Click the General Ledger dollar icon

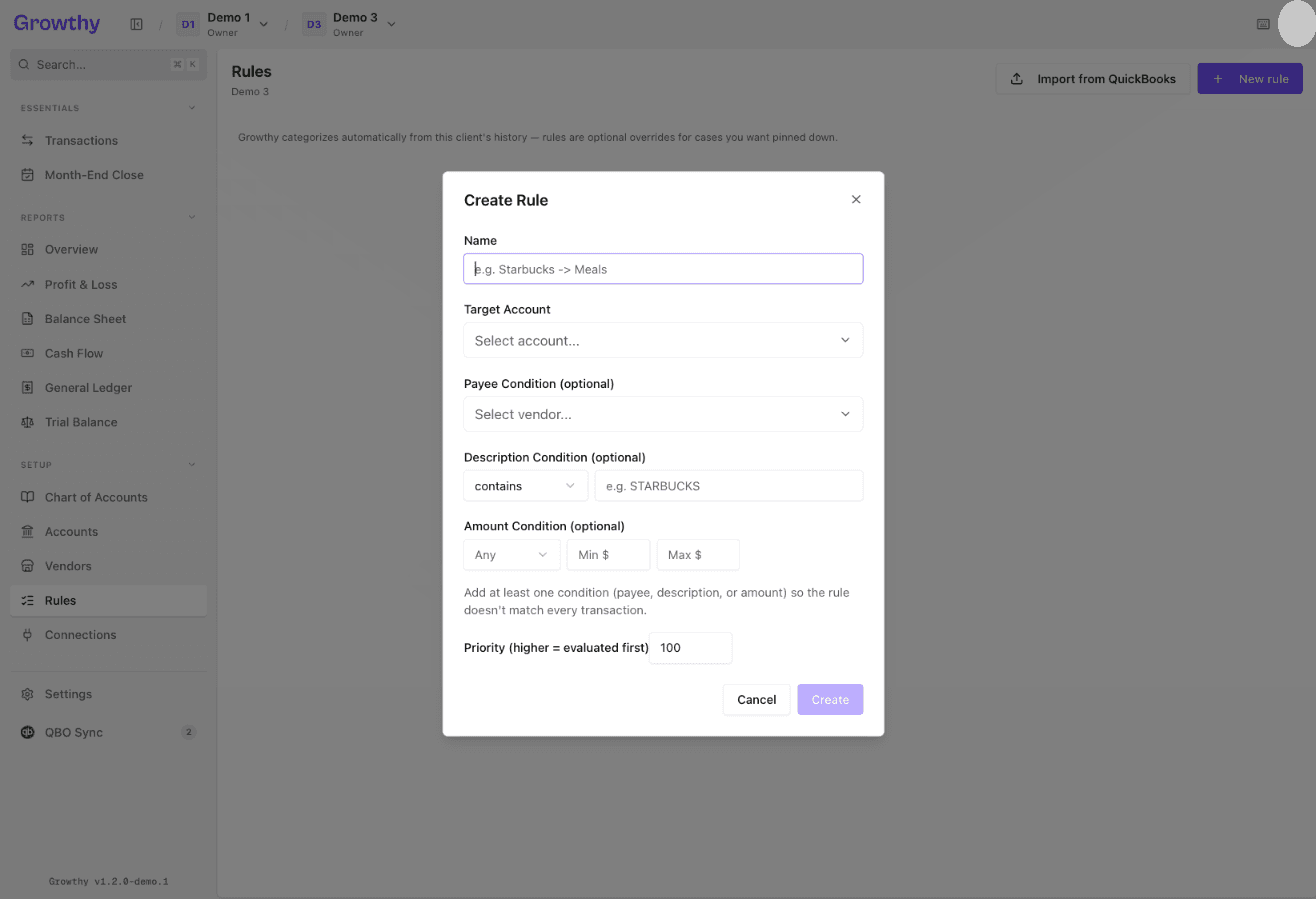coord(28,388)
